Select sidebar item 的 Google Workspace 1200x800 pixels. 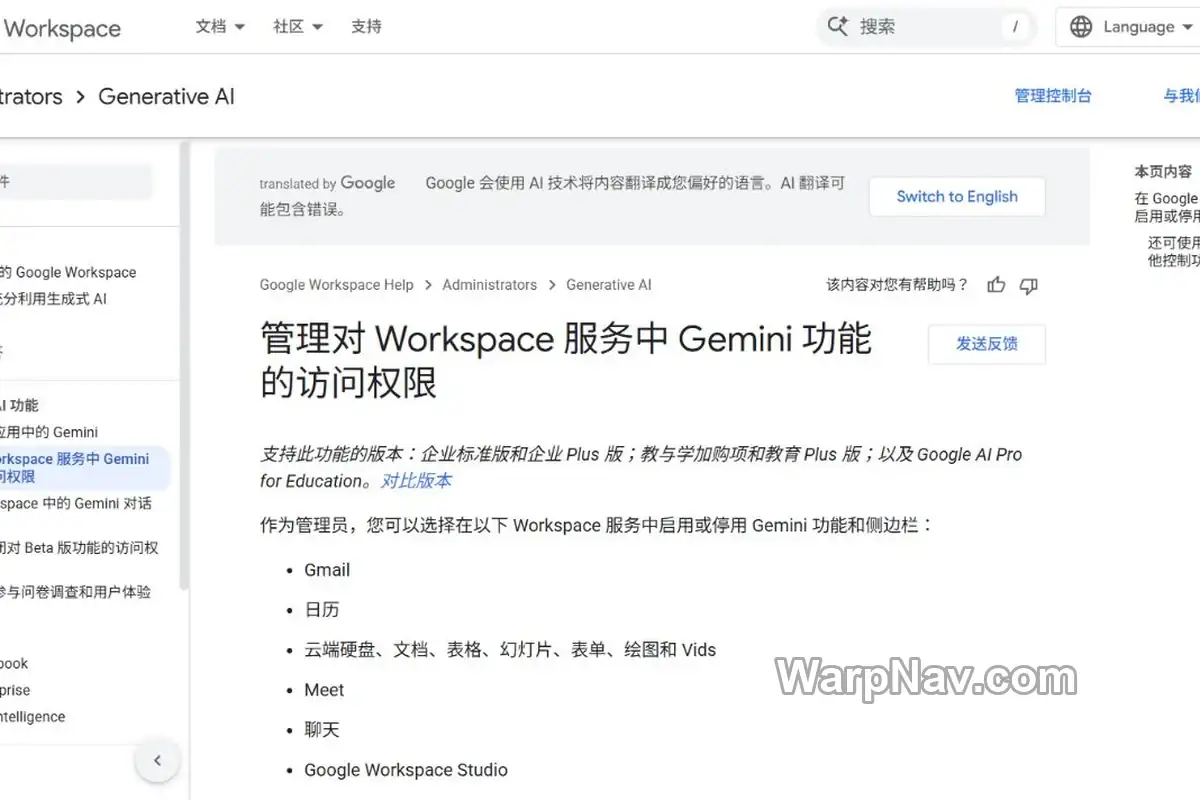click(x=68, y=272)
